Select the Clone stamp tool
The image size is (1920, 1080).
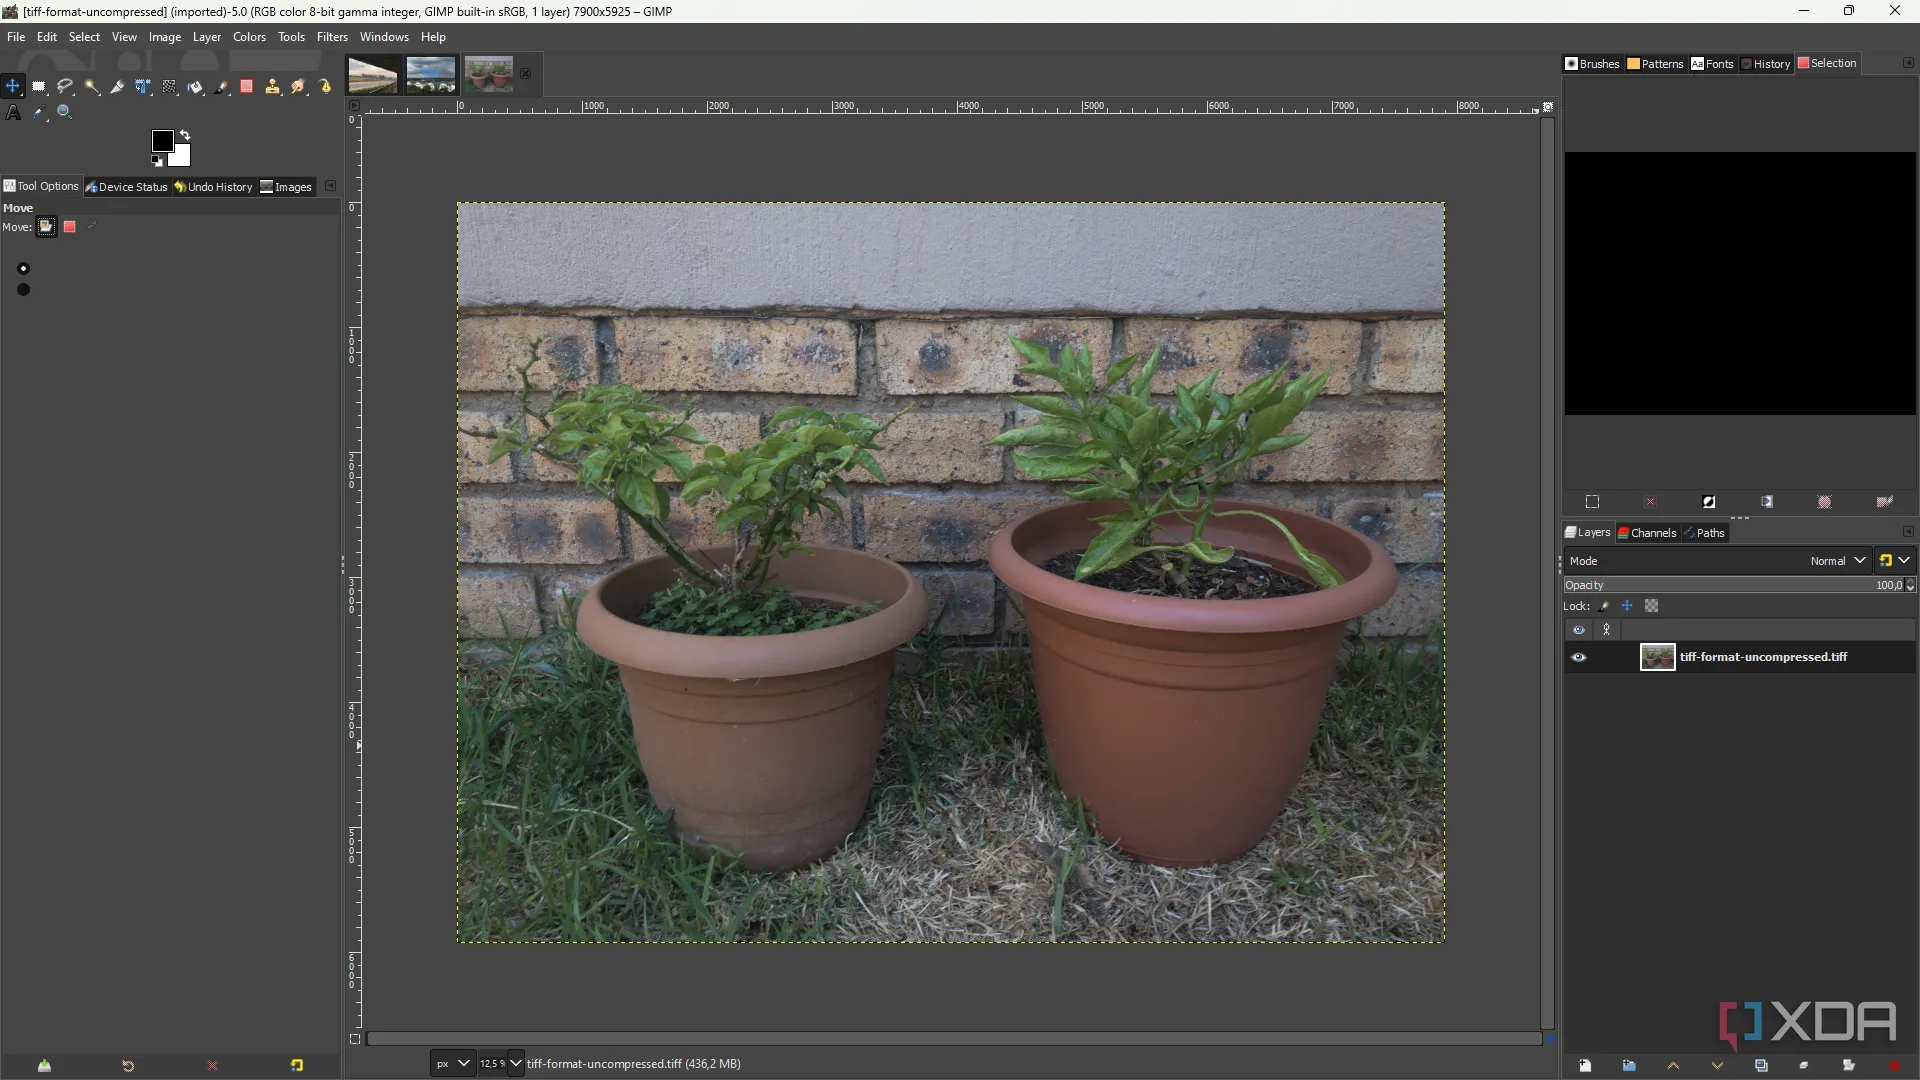click(x=272, y=87)
